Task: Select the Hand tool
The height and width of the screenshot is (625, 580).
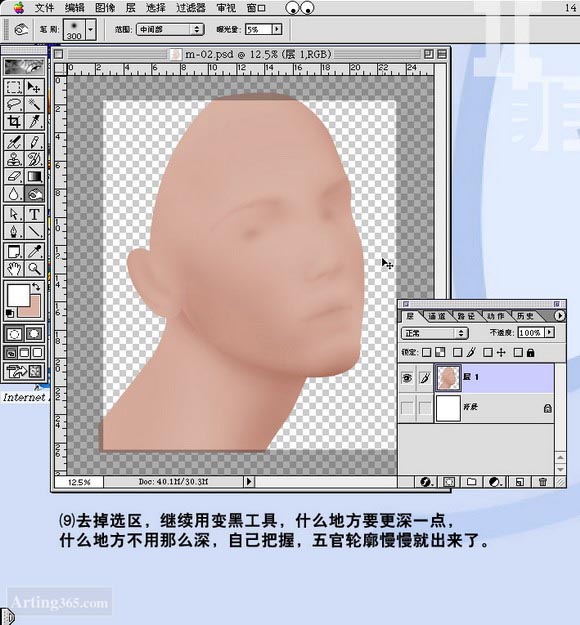Action: coord(14,269)
